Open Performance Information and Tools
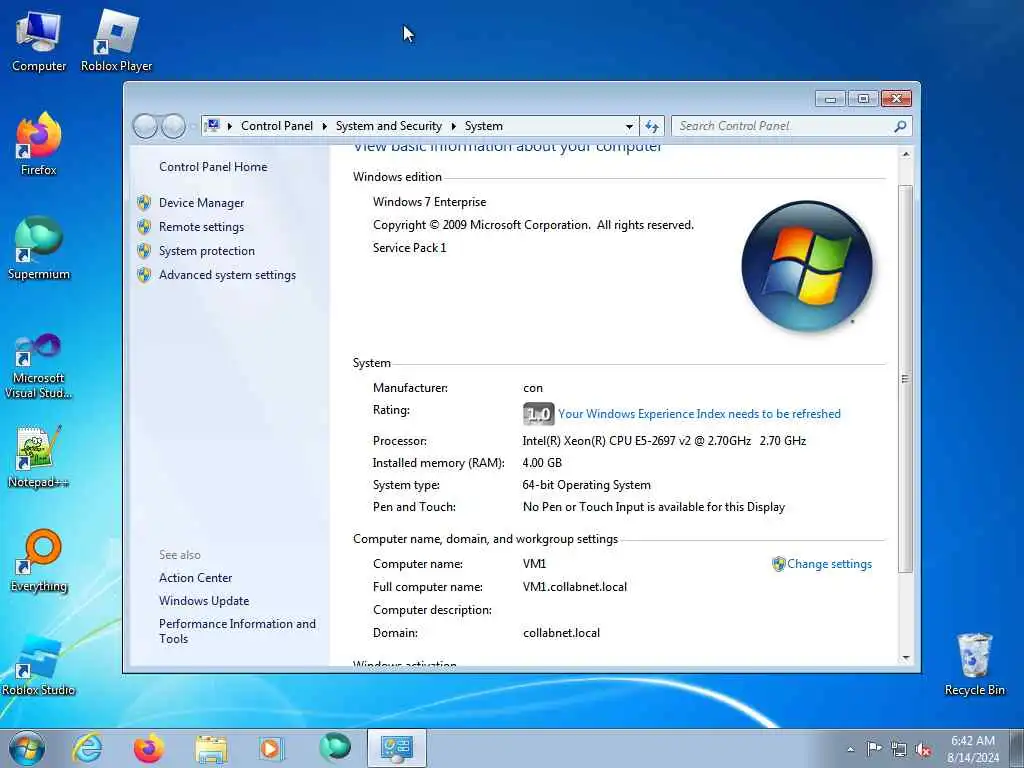Viewport: 1024px width, 768px height. point(237,631)
